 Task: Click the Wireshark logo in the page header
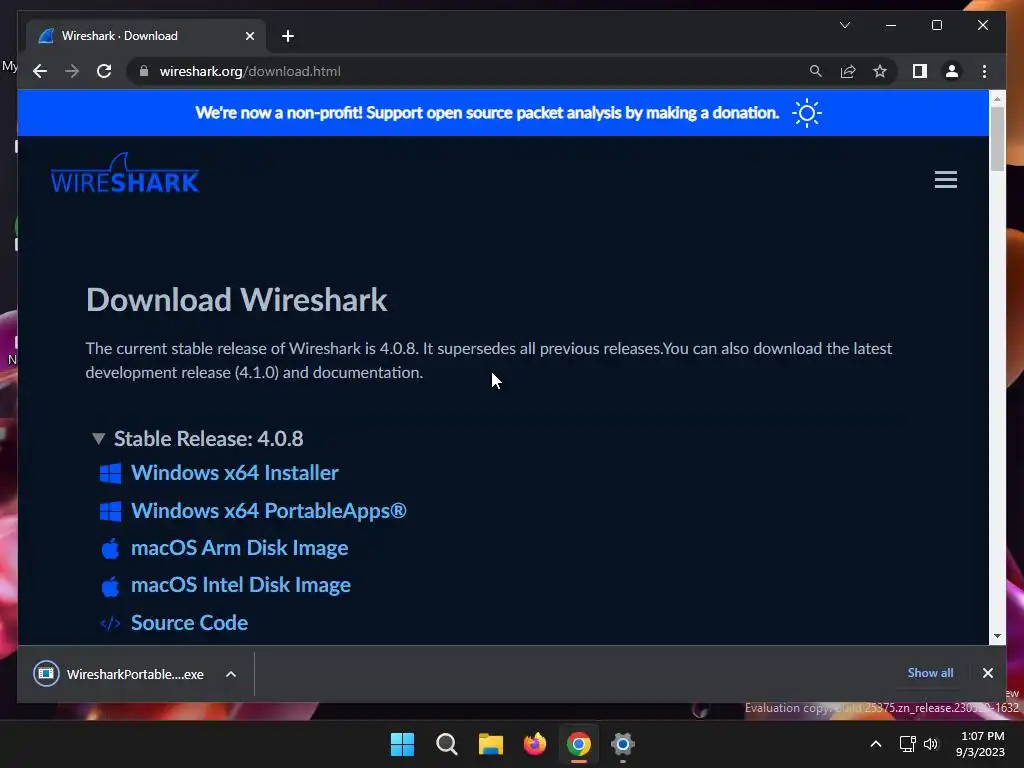pos(125,174)
